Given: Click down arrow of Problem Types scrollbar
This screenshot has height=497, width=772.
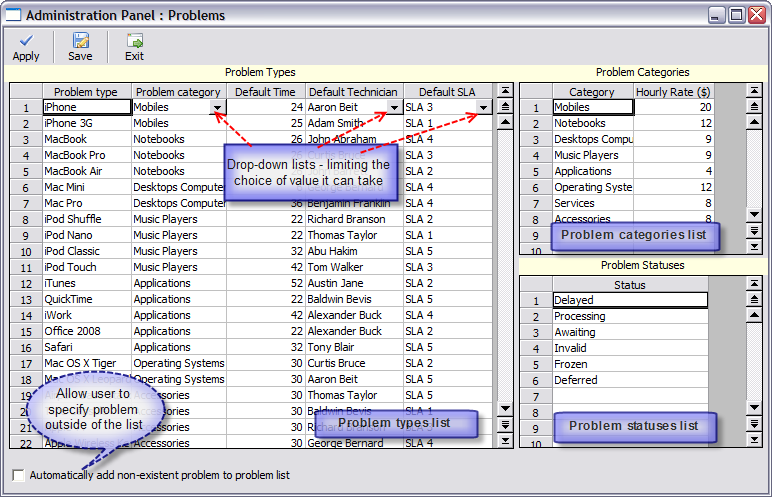Looking at the screenshot, I should click(x=505, y=408).
